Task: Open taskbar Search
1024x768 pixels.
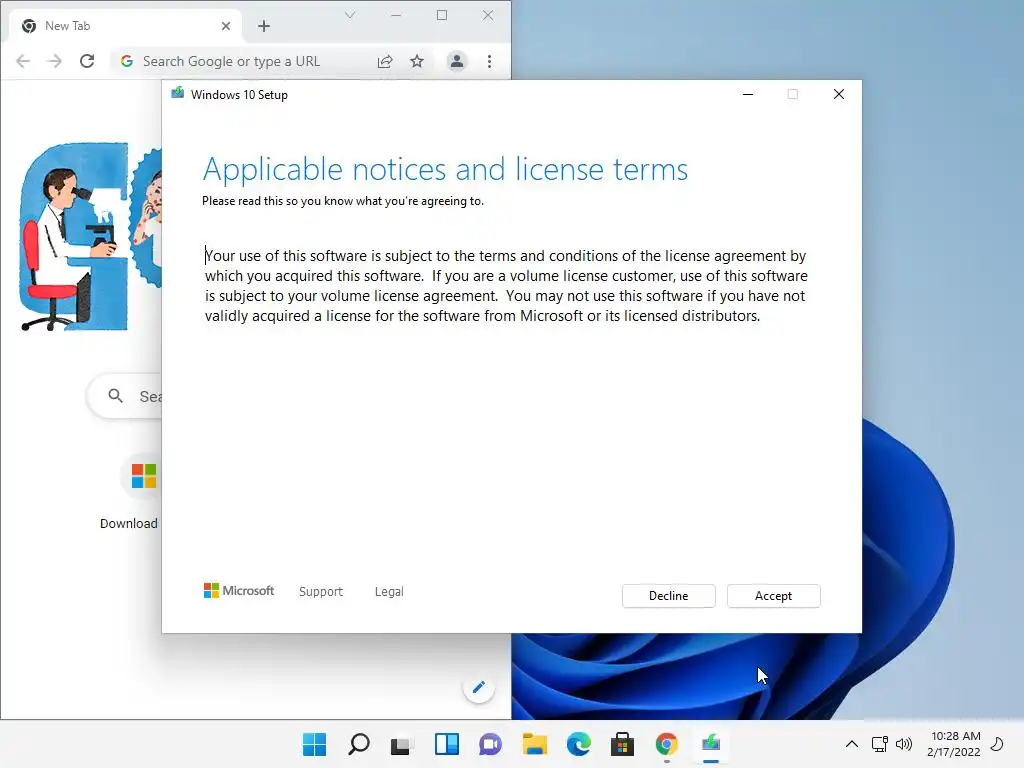Action: click(x=359, y=744)
